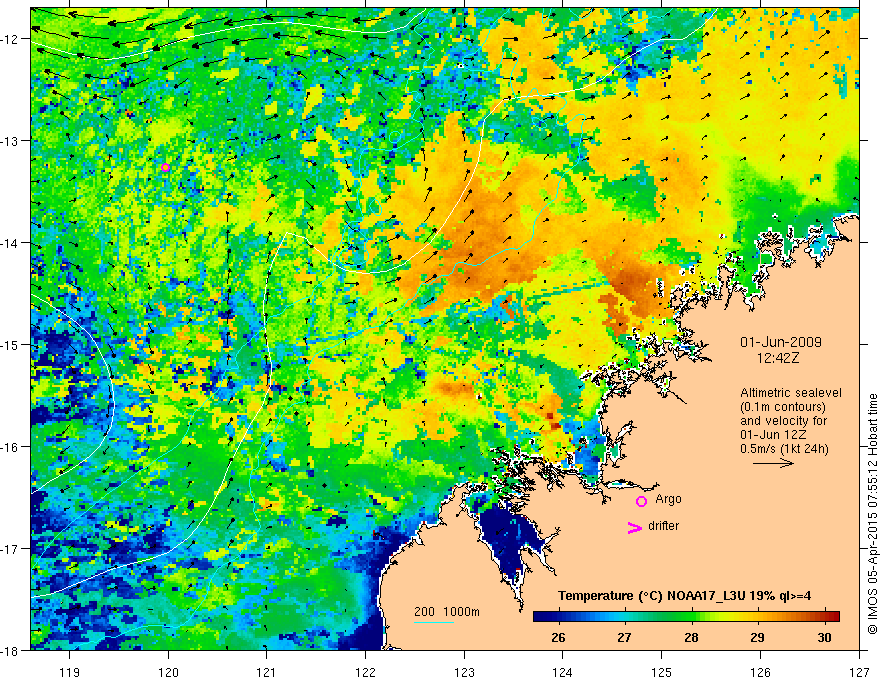Click latitude axis label -14
The height and width of the screenshot is (680, 880).
(x=11, y=242)
